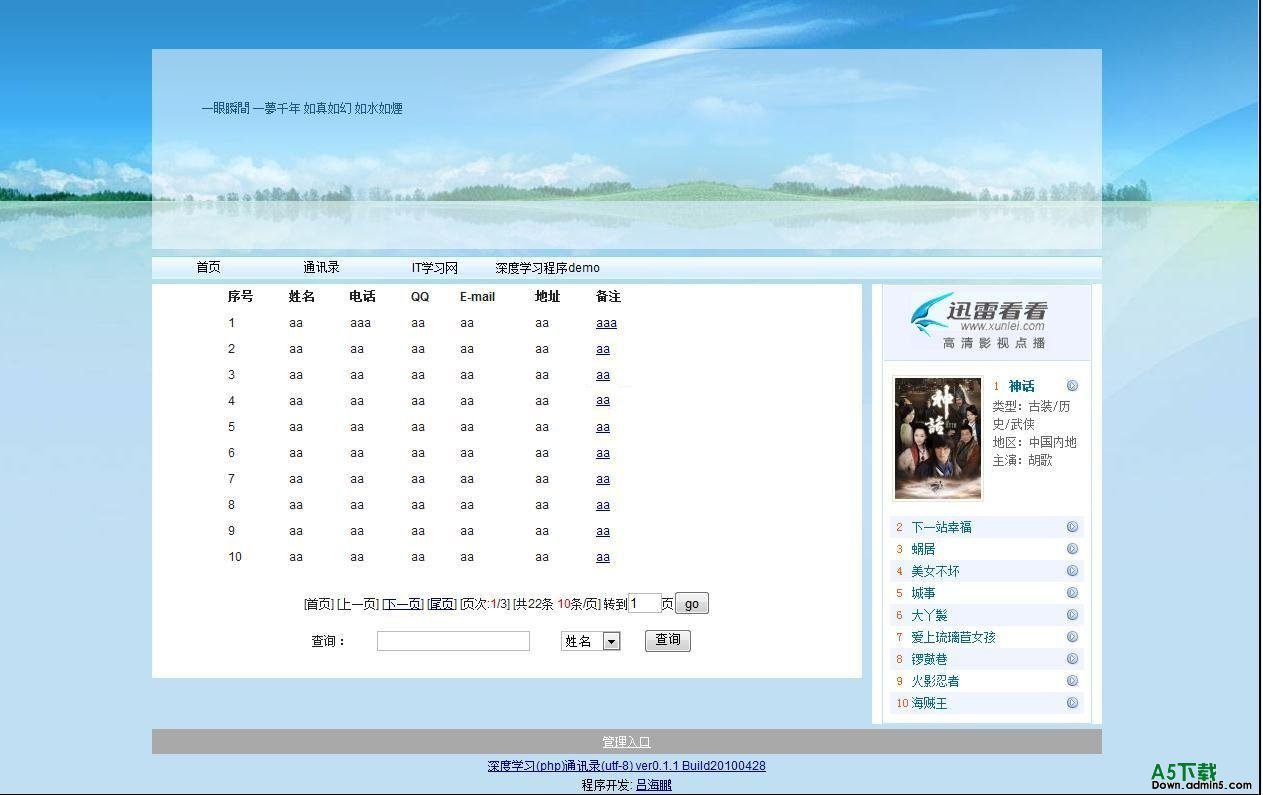The image size is (1263, 795).
Task: Open the aa remark link in row 5
Action: pos(603,427)
